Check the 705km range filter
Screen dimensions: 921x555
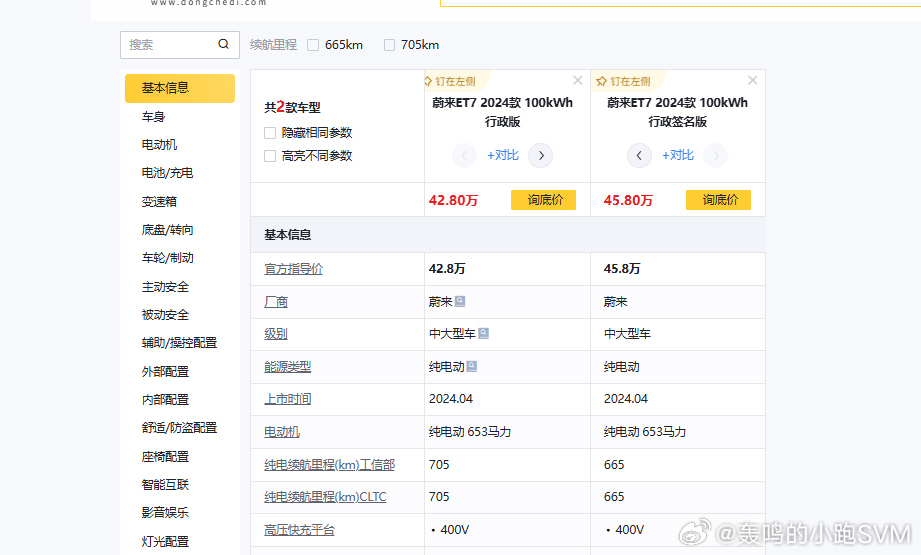coord(389,45)
